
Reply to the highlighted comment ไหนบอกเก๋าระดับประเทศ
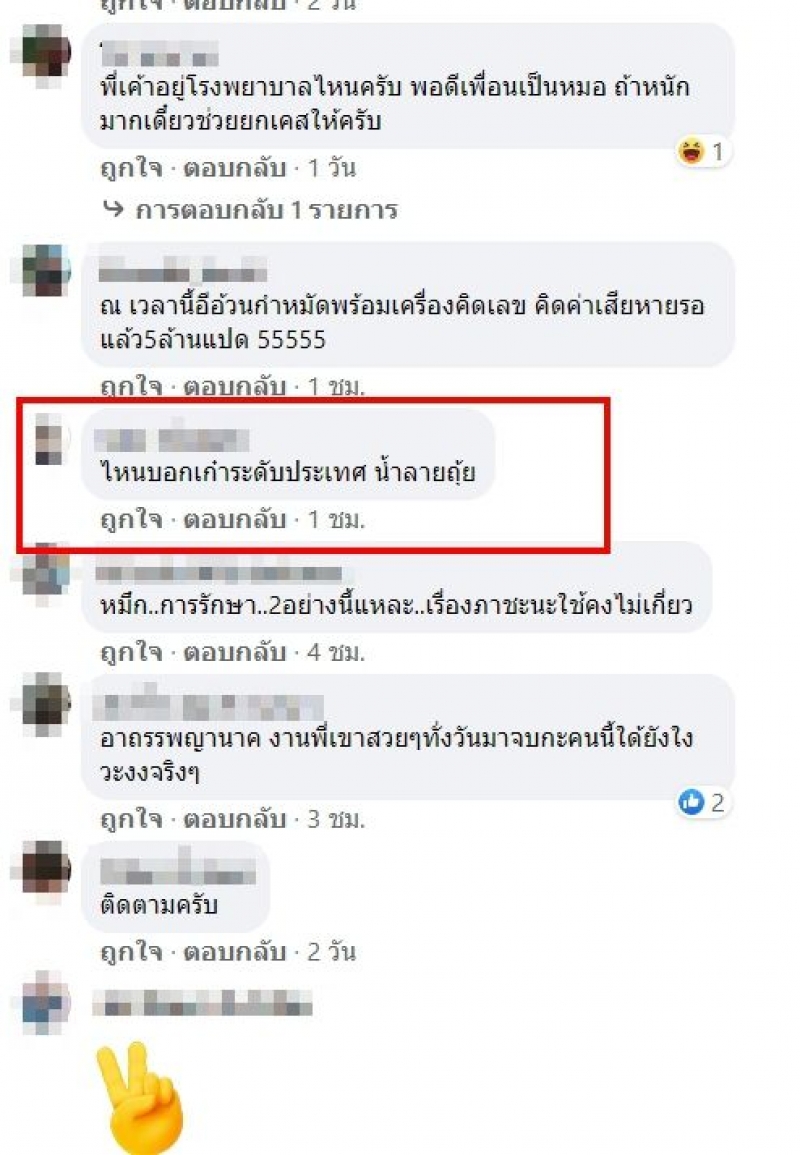[234, 519]
